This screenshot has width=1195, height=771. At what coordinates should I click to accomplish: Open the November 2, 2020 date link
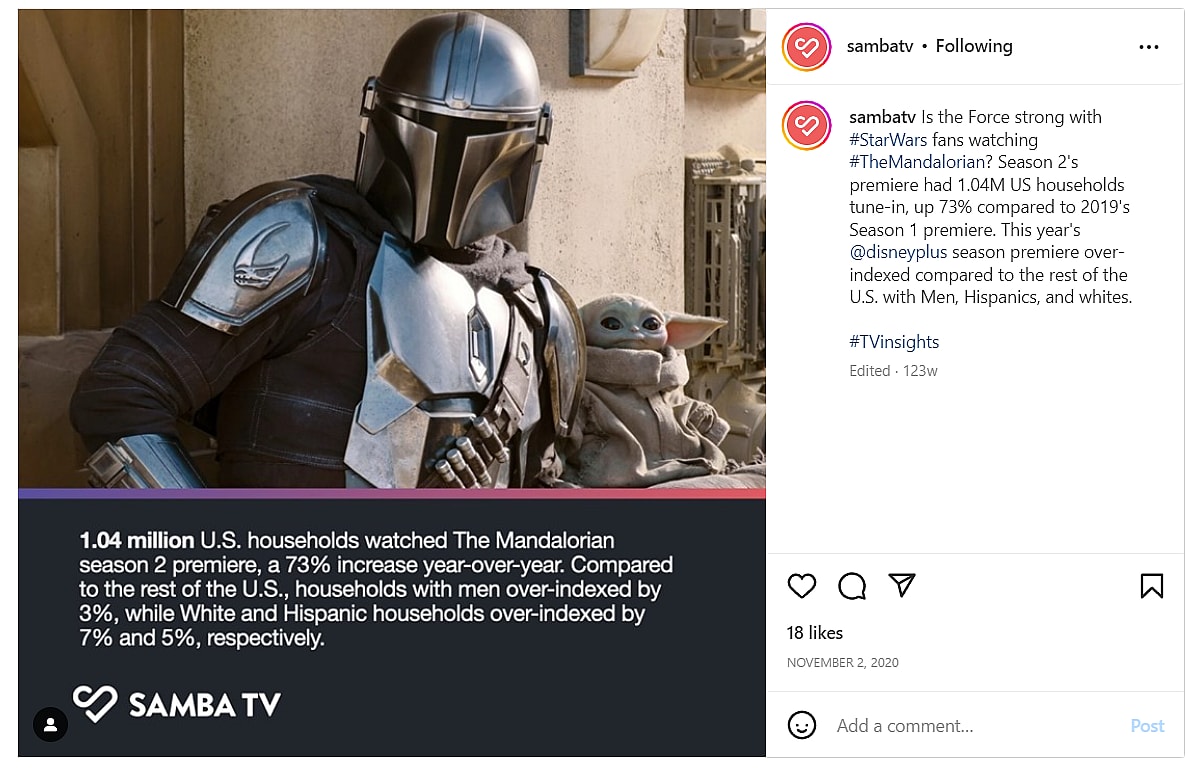pyautogui.click(x=842, y=663)
